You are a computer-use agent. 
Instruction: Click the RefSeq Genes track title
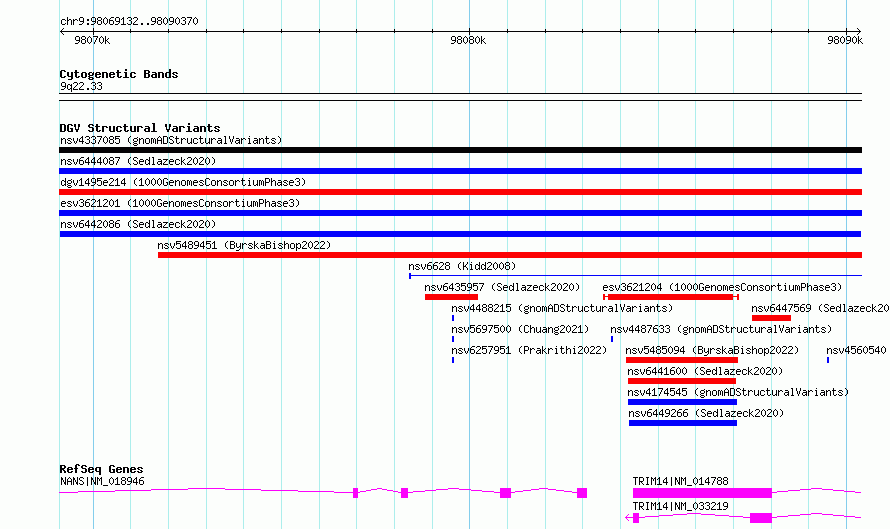pos(101,469)
